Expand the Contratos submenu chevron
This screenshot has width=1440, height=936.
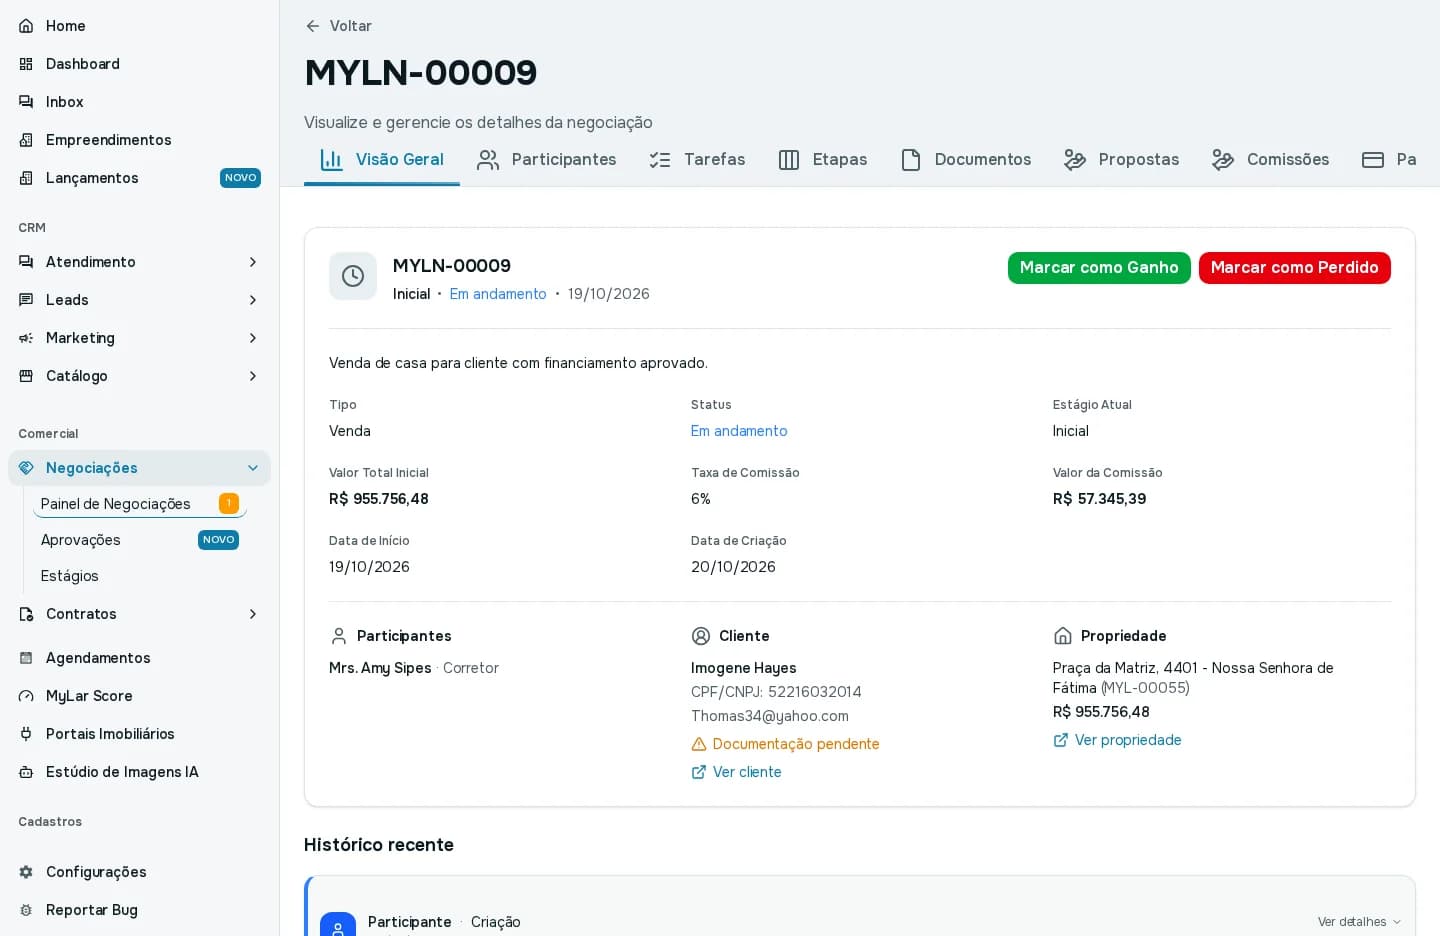pos(253,614)
